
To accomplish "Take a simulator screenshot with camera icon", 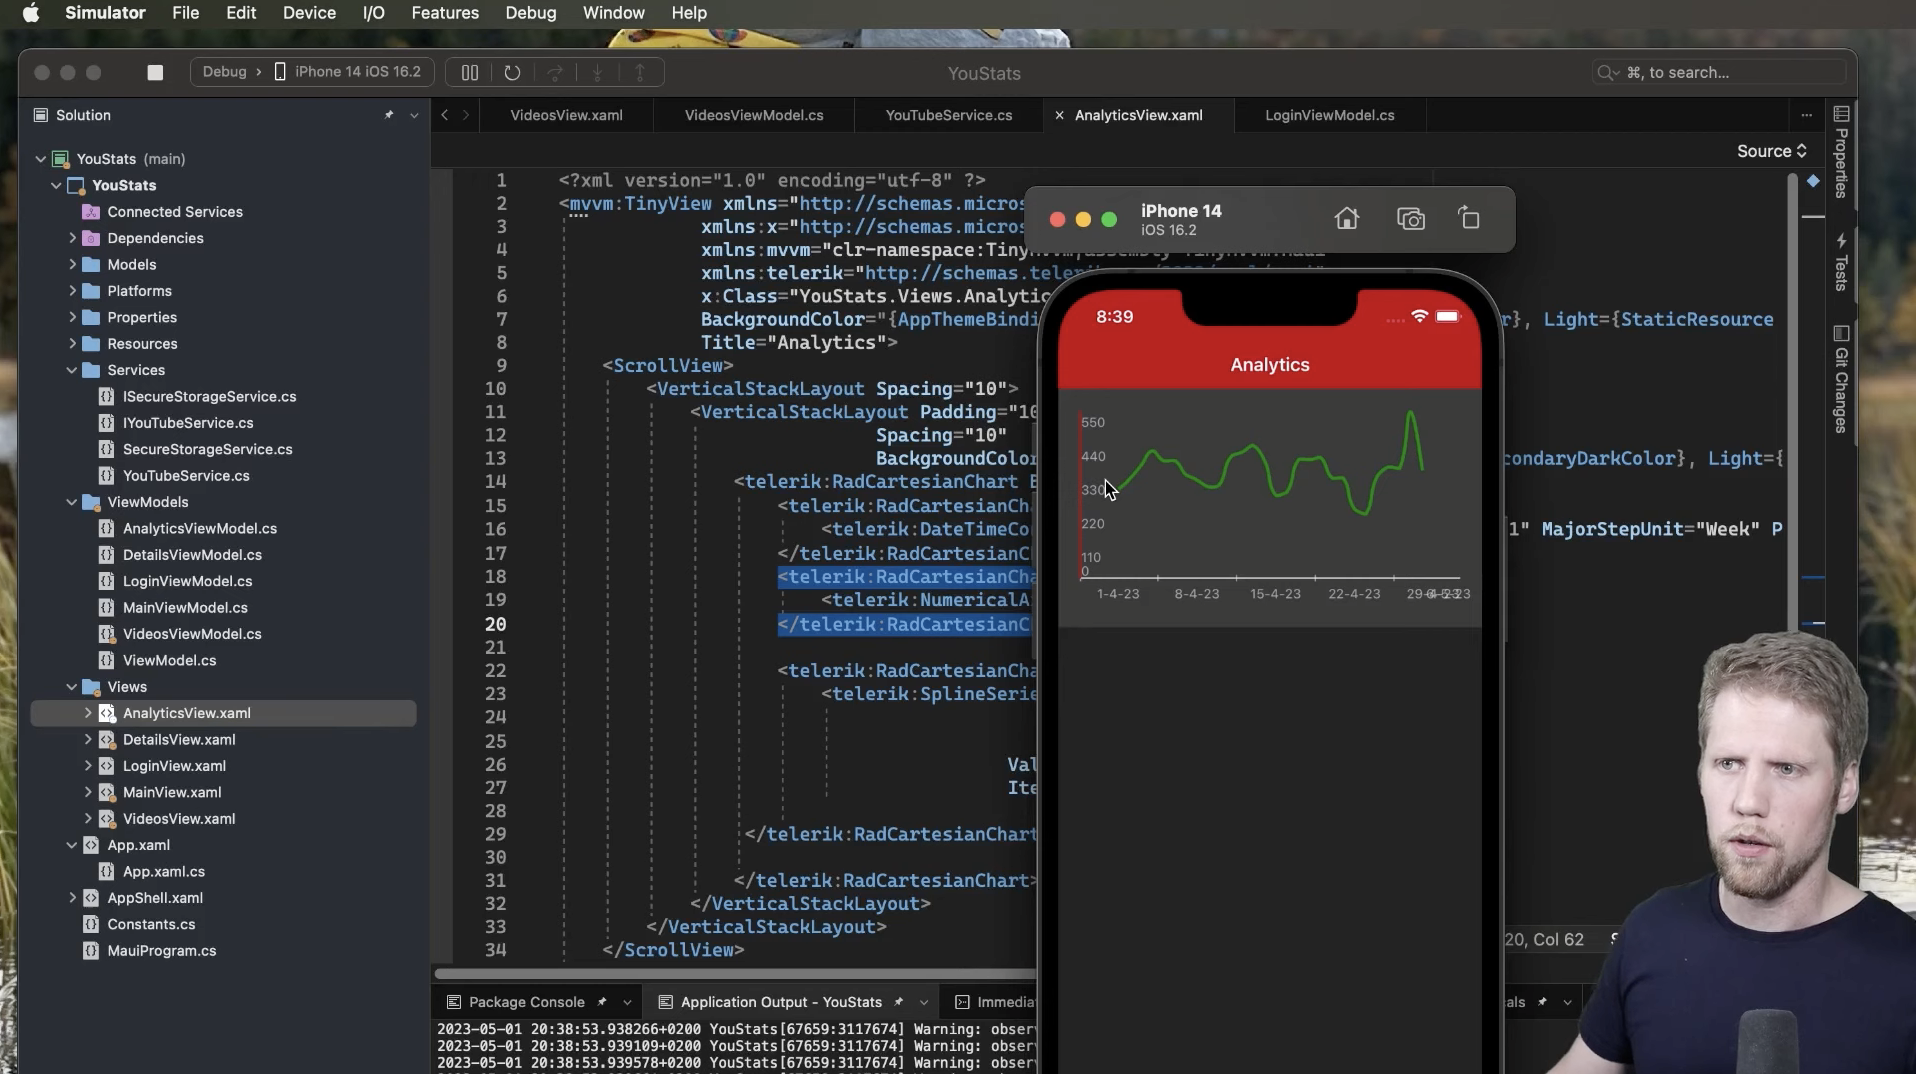I will click(x=1410, y=218).
